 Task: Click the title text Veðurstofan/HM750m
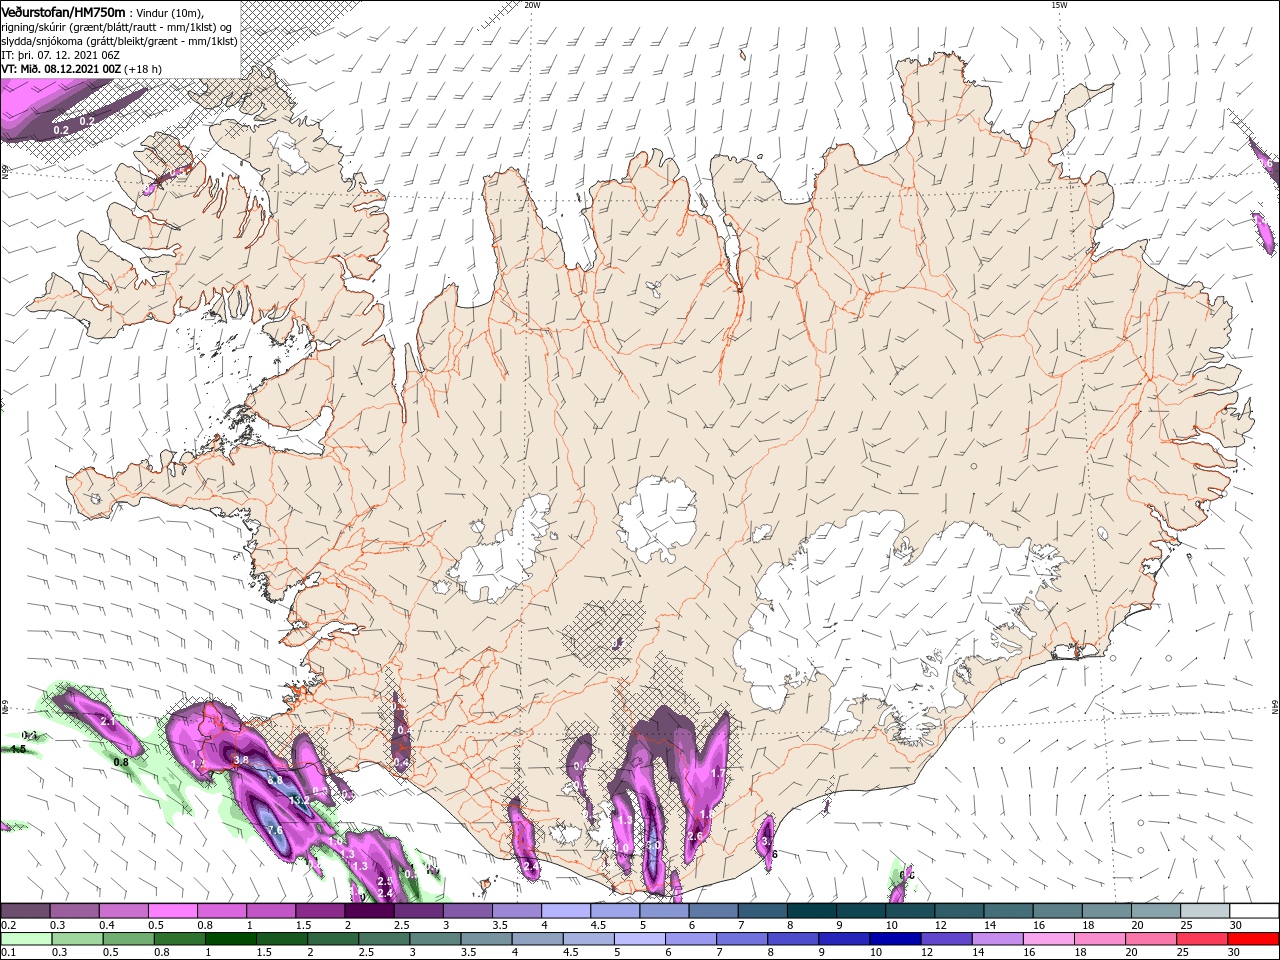63,11
